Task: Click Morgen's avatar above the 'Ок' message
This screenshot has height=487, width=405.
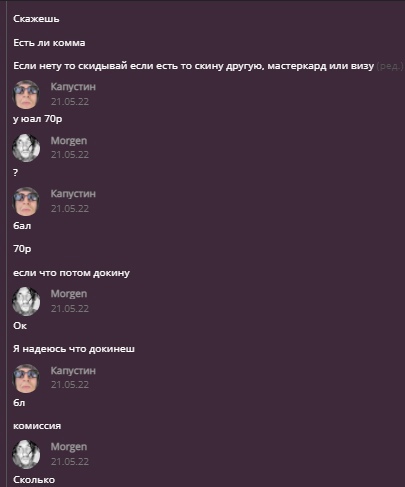Action: [x=26, y=301]
